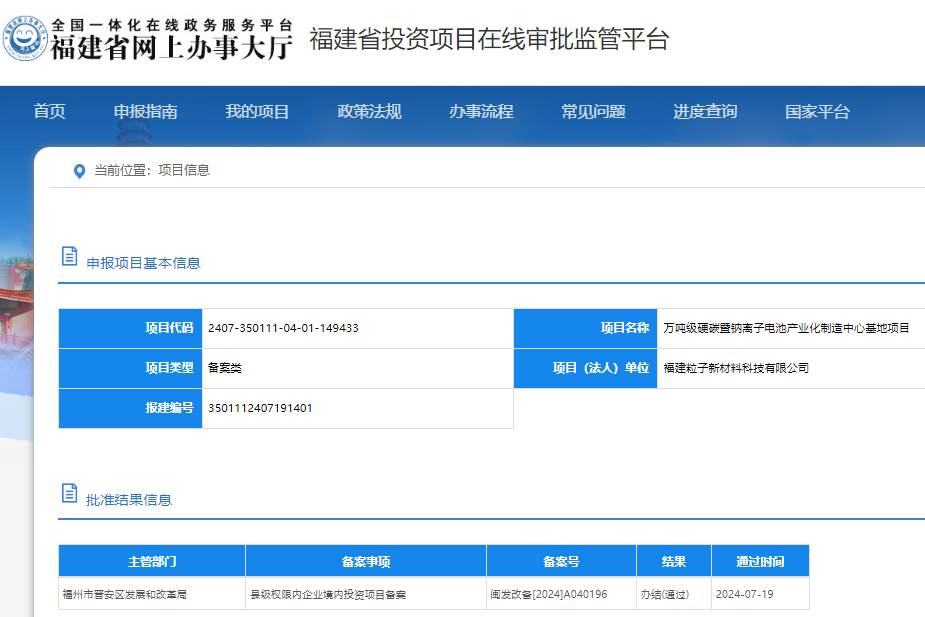Open the 政策法规 navigation item

click(x=369, y=113)
